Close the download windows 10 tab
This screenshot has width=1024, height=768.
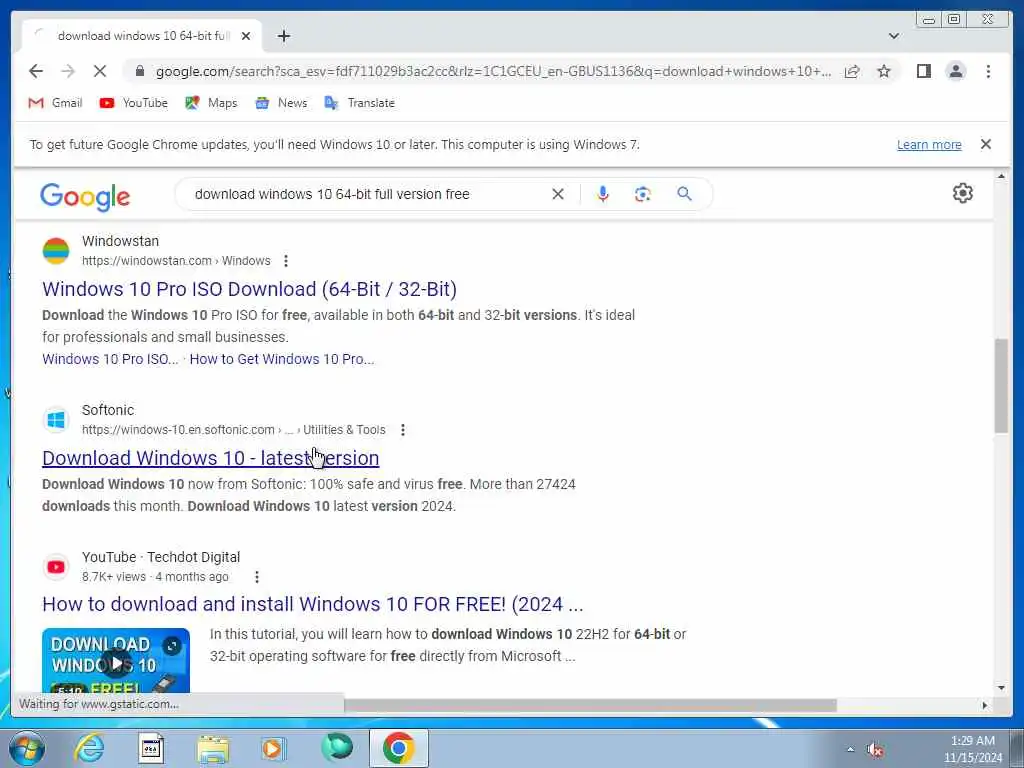click(246, 36)
